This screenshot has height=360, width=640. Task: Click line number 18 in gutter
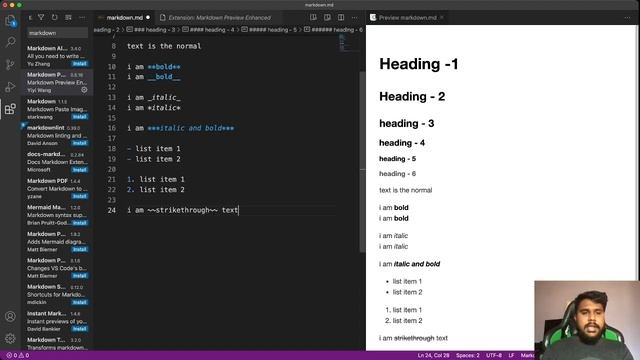click(111, 149)
